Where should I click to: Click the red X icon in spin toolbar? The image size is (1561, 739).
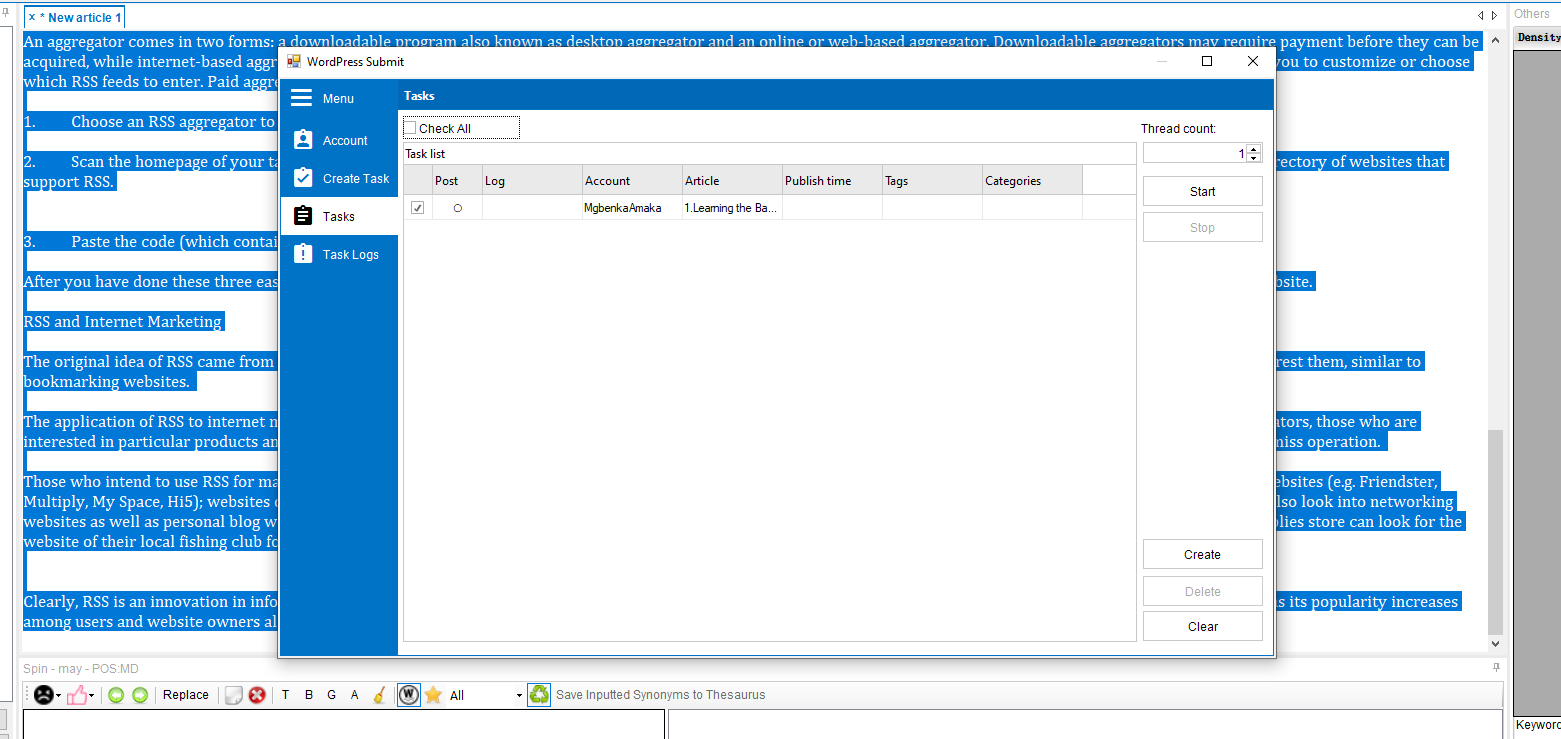click(x=257, y=695)
